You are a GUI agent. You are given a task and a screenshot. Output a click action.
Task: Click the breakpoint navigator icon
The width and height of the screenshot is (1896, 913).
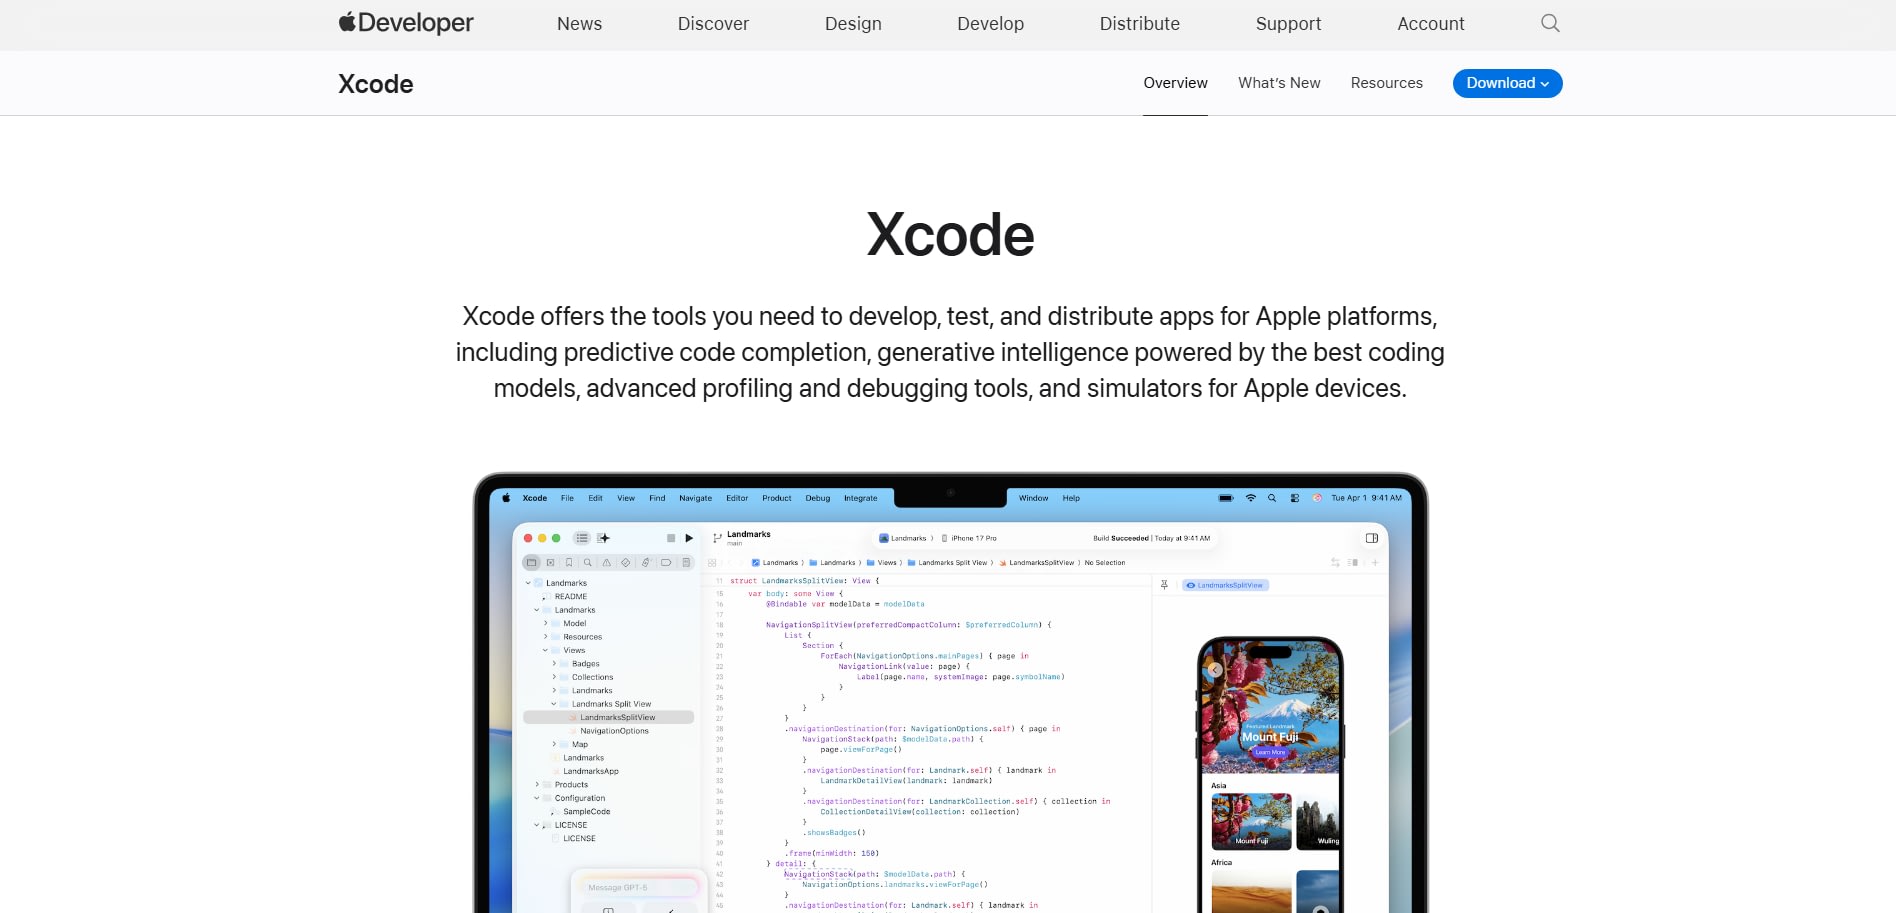[x=664, y=563]
